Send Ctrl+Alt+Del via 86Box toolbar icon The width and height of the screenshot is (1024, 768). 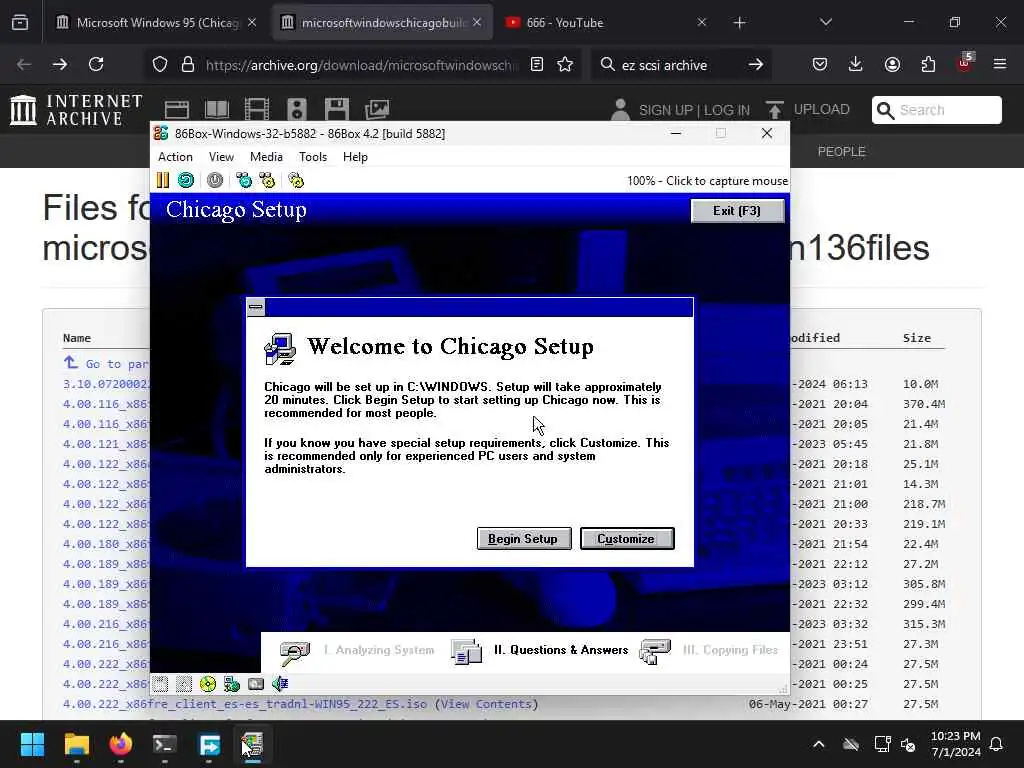(x=244, y=180)
